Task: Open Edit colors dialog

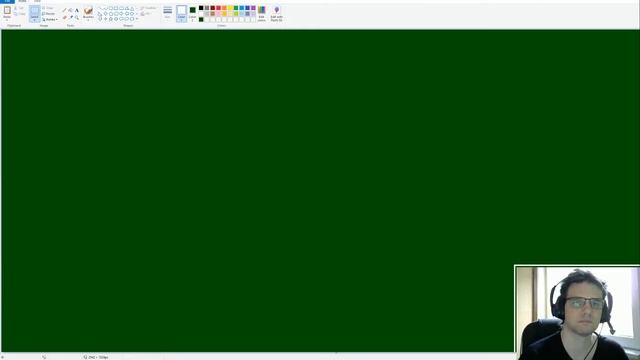Action: (x=262, y=13)
